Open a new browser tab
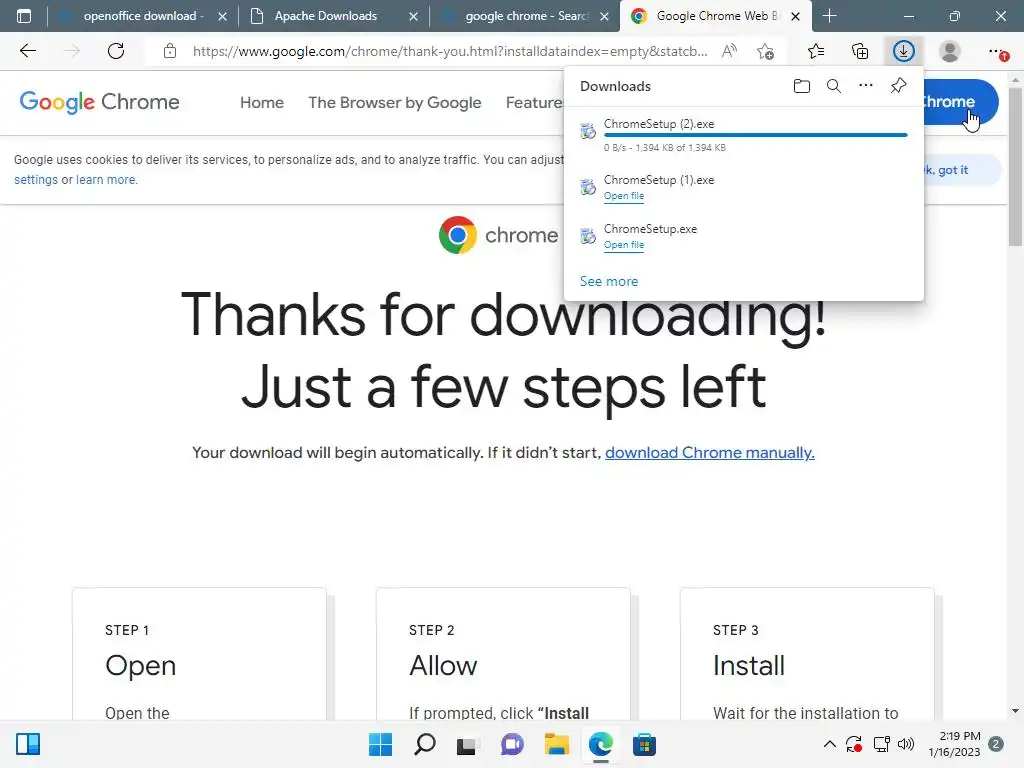This screenshot has width=1024, height=768. click(x=829, y=16)
